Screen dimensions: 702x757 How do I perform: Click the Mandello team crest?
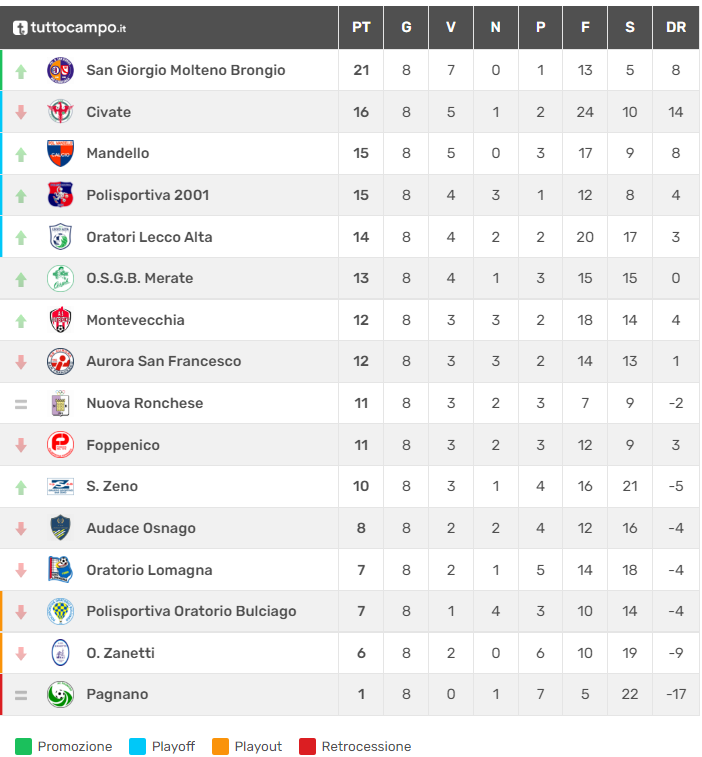pos(61,153)
